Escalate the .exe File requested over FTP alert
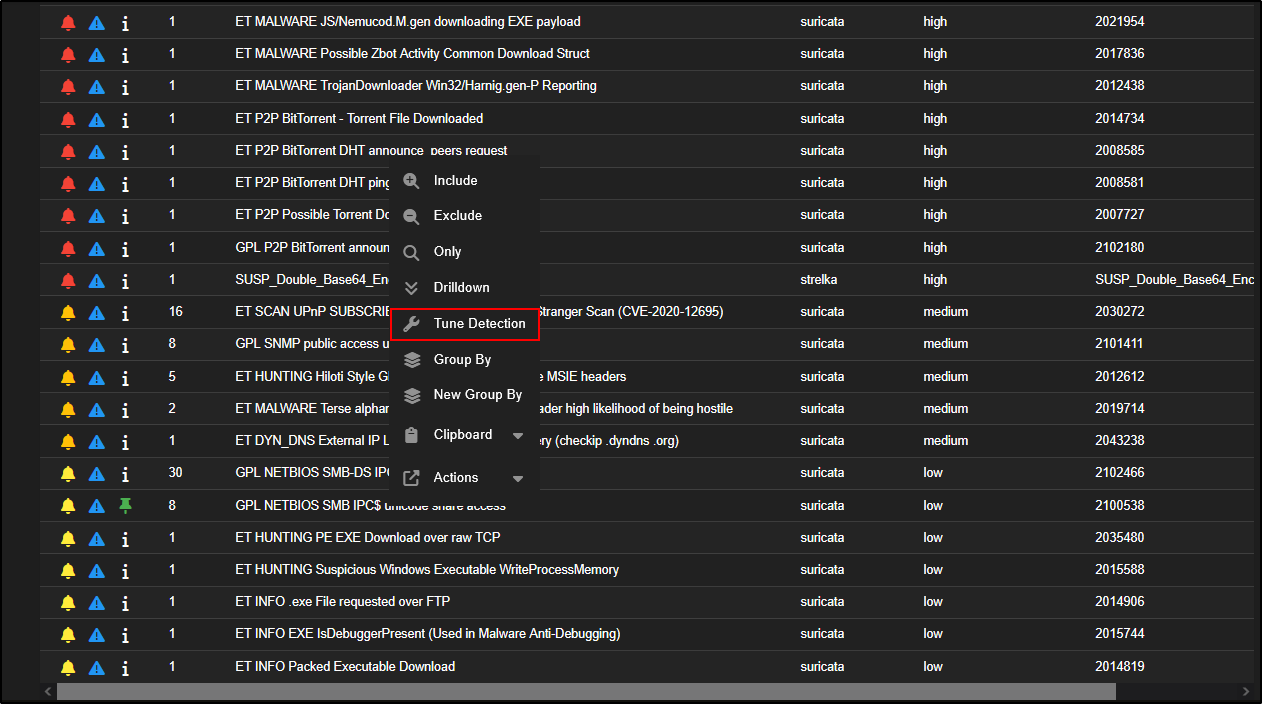Viewport: 1262px width, 704px height. point(96,602)
